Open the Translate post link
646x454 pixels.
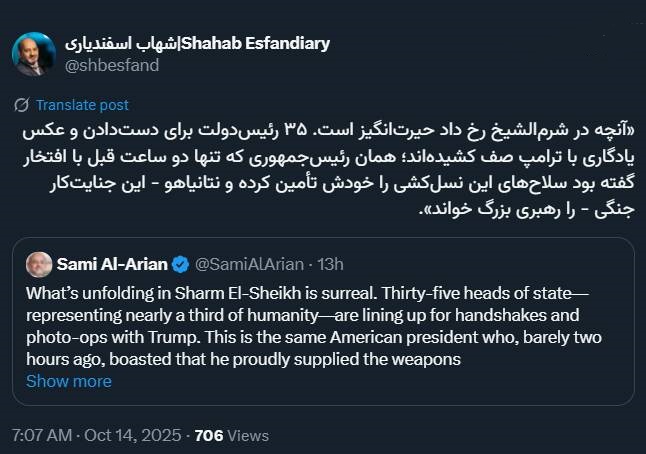pyautogui.click(x=81, y=105)
